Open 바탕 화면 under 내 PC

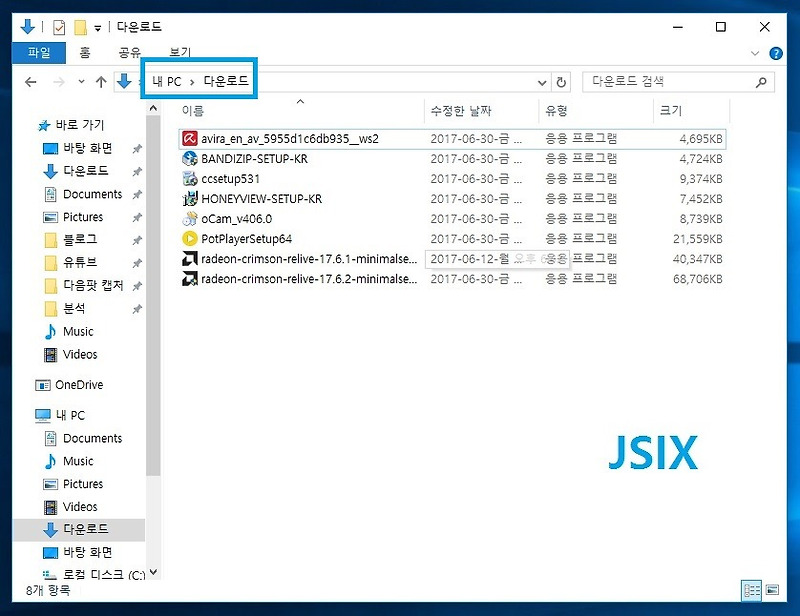(x=78, y=552)
